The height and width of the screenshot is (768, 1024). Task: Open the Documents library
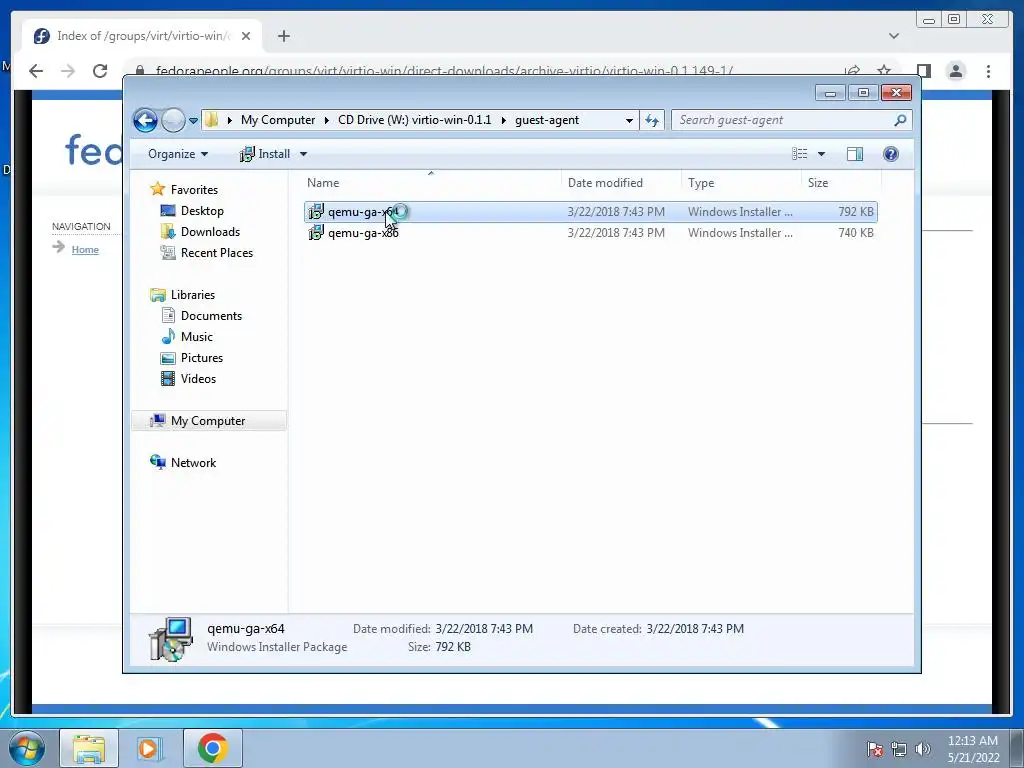[x=211, y=315]
